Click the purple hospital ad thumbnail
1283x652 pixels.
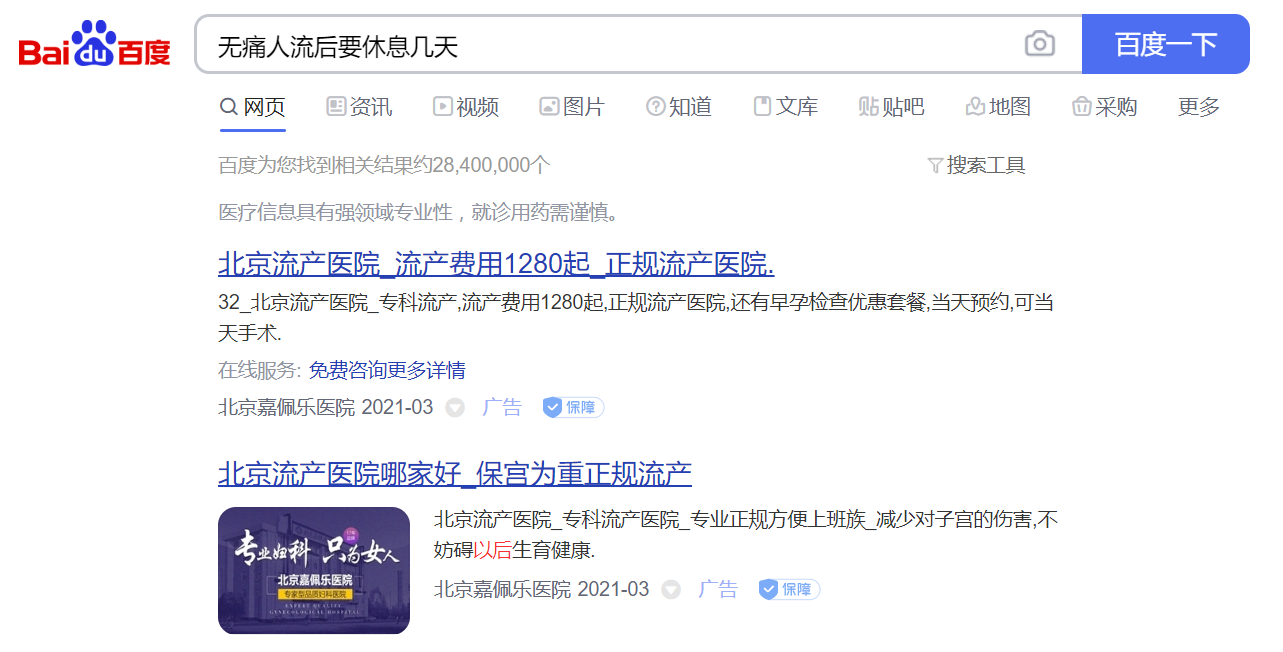point(314,570)
